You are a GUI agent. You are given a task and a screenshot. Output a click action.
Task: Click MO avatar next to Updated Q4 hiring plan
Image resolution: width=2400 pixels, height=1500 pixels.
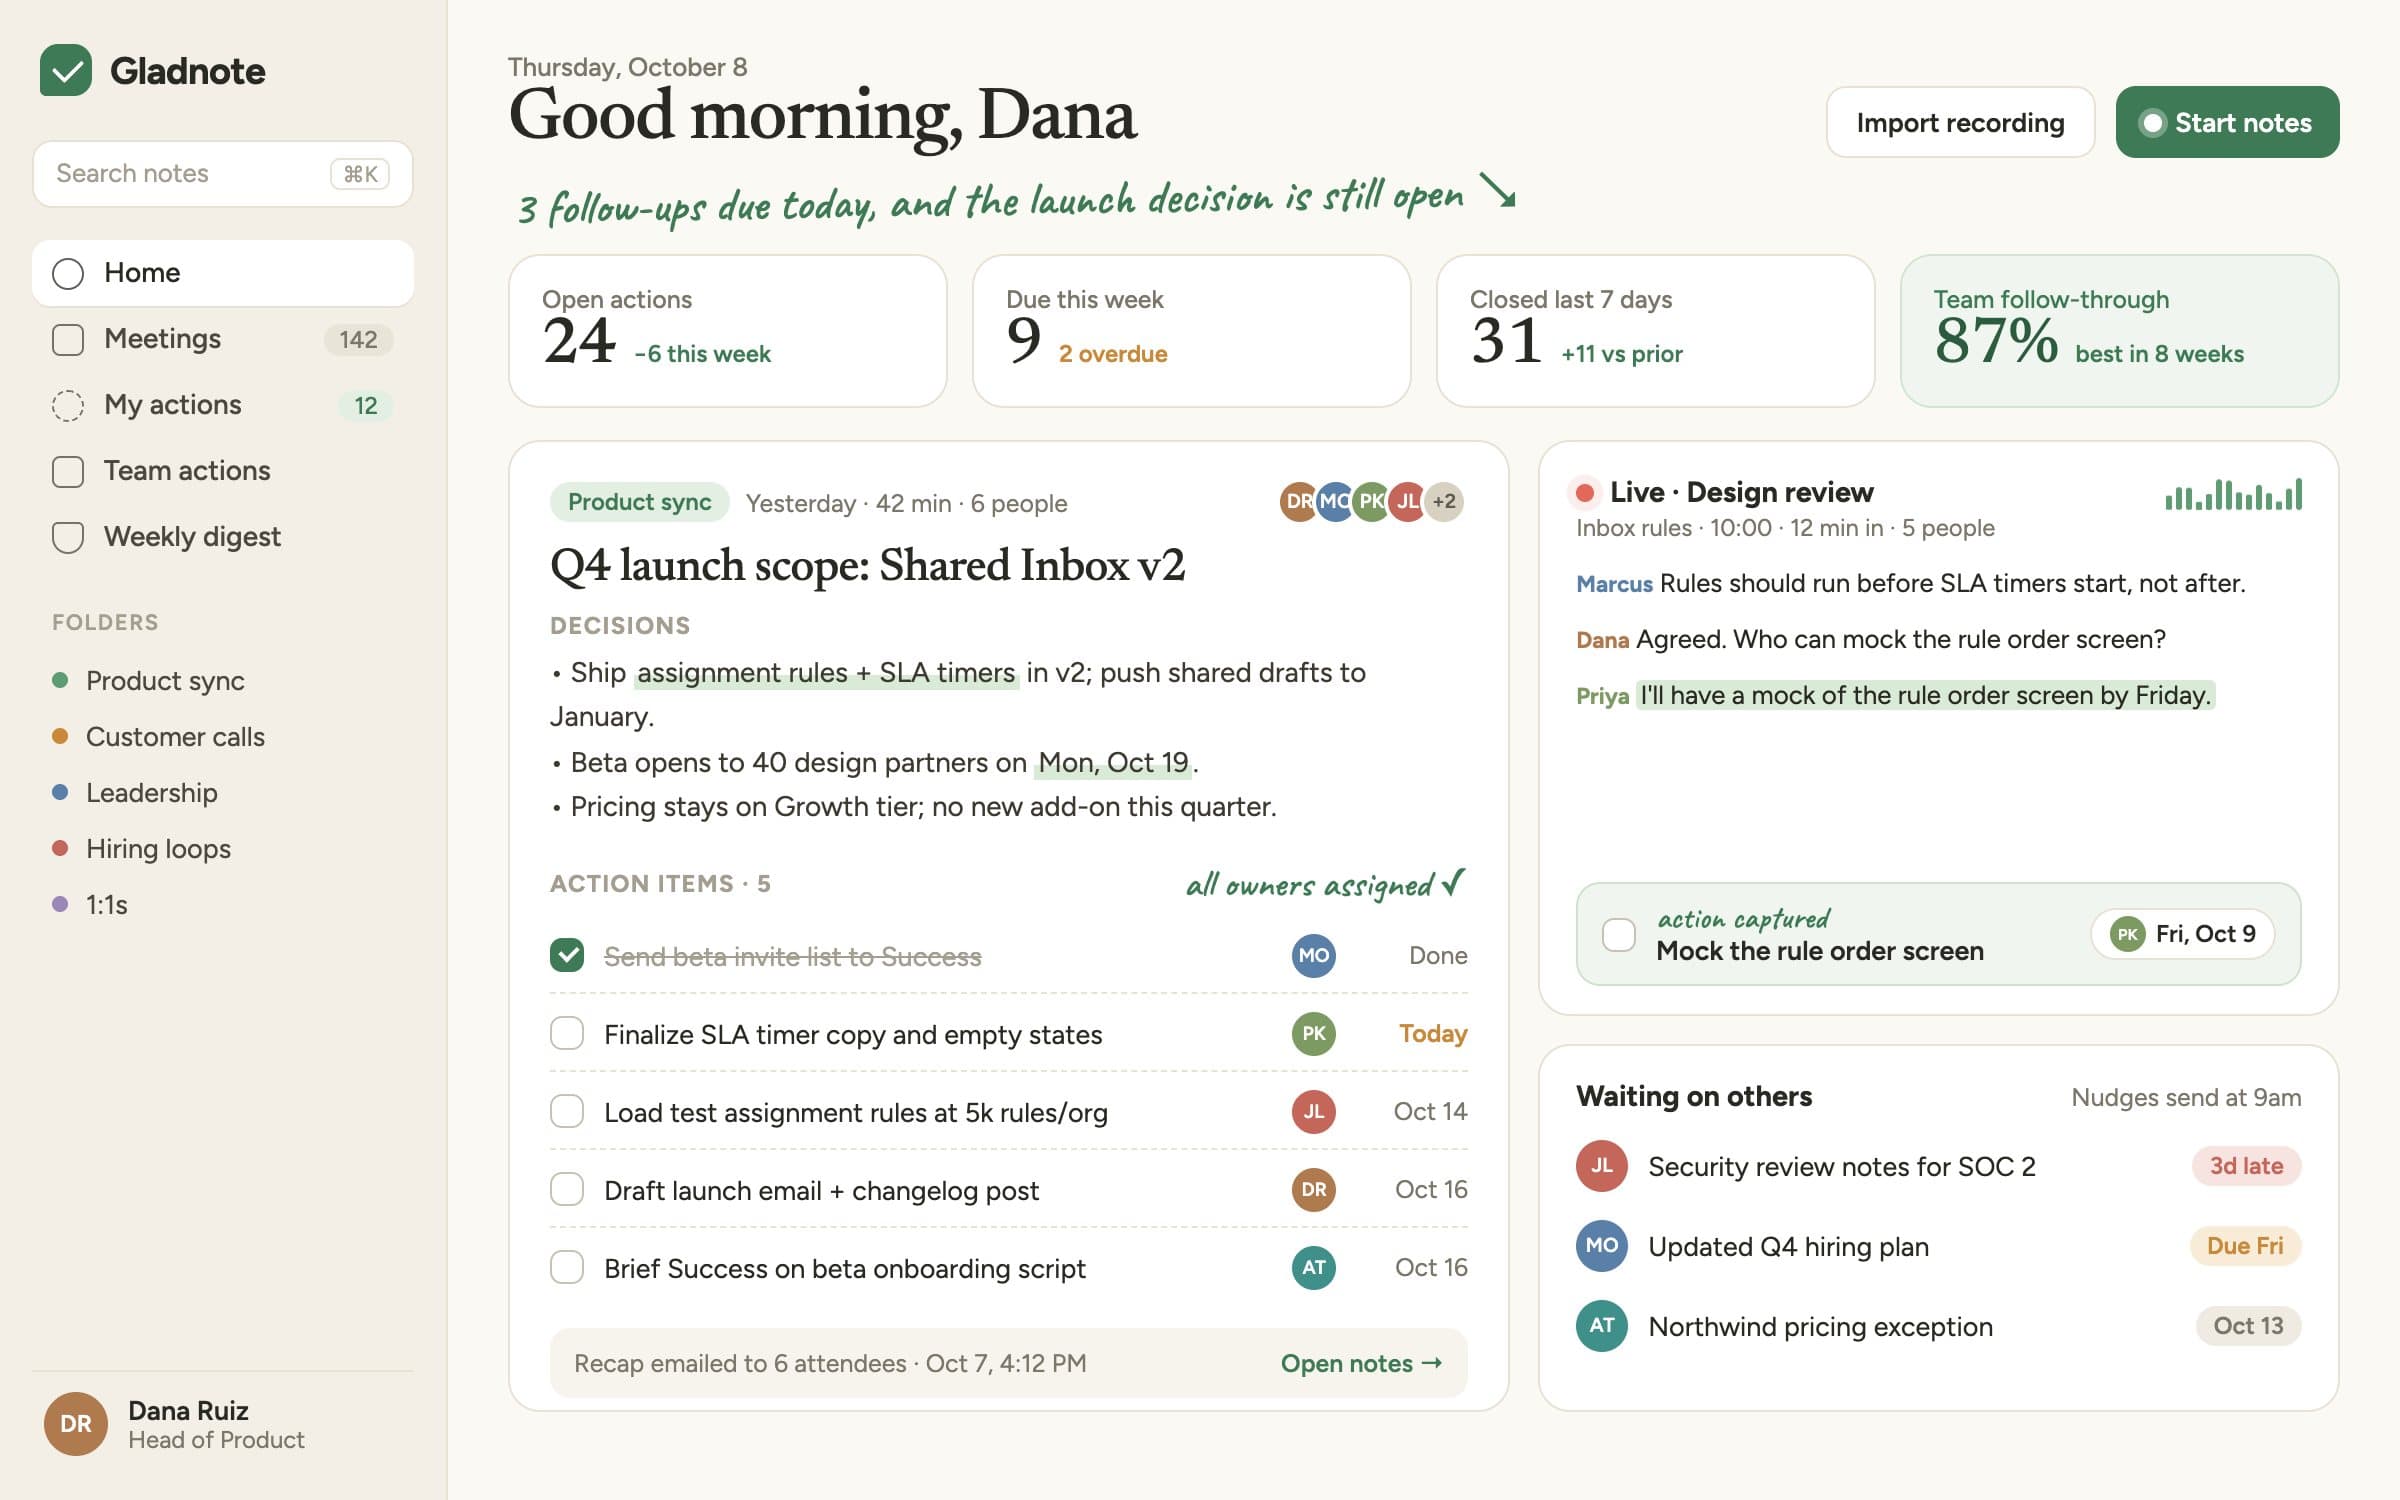tap(1602, 1246)
